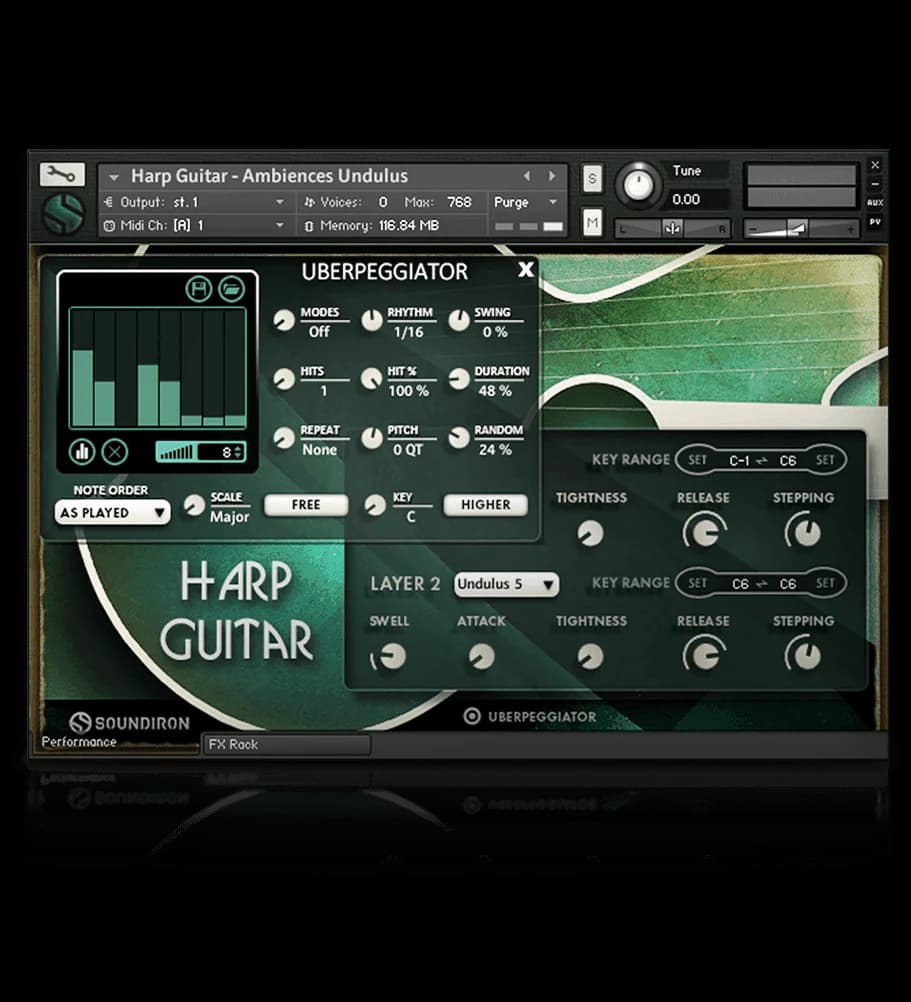The image size is (911, 1002).
Task: Toggle the Mute (M) button
Action: tap(592, 221)
